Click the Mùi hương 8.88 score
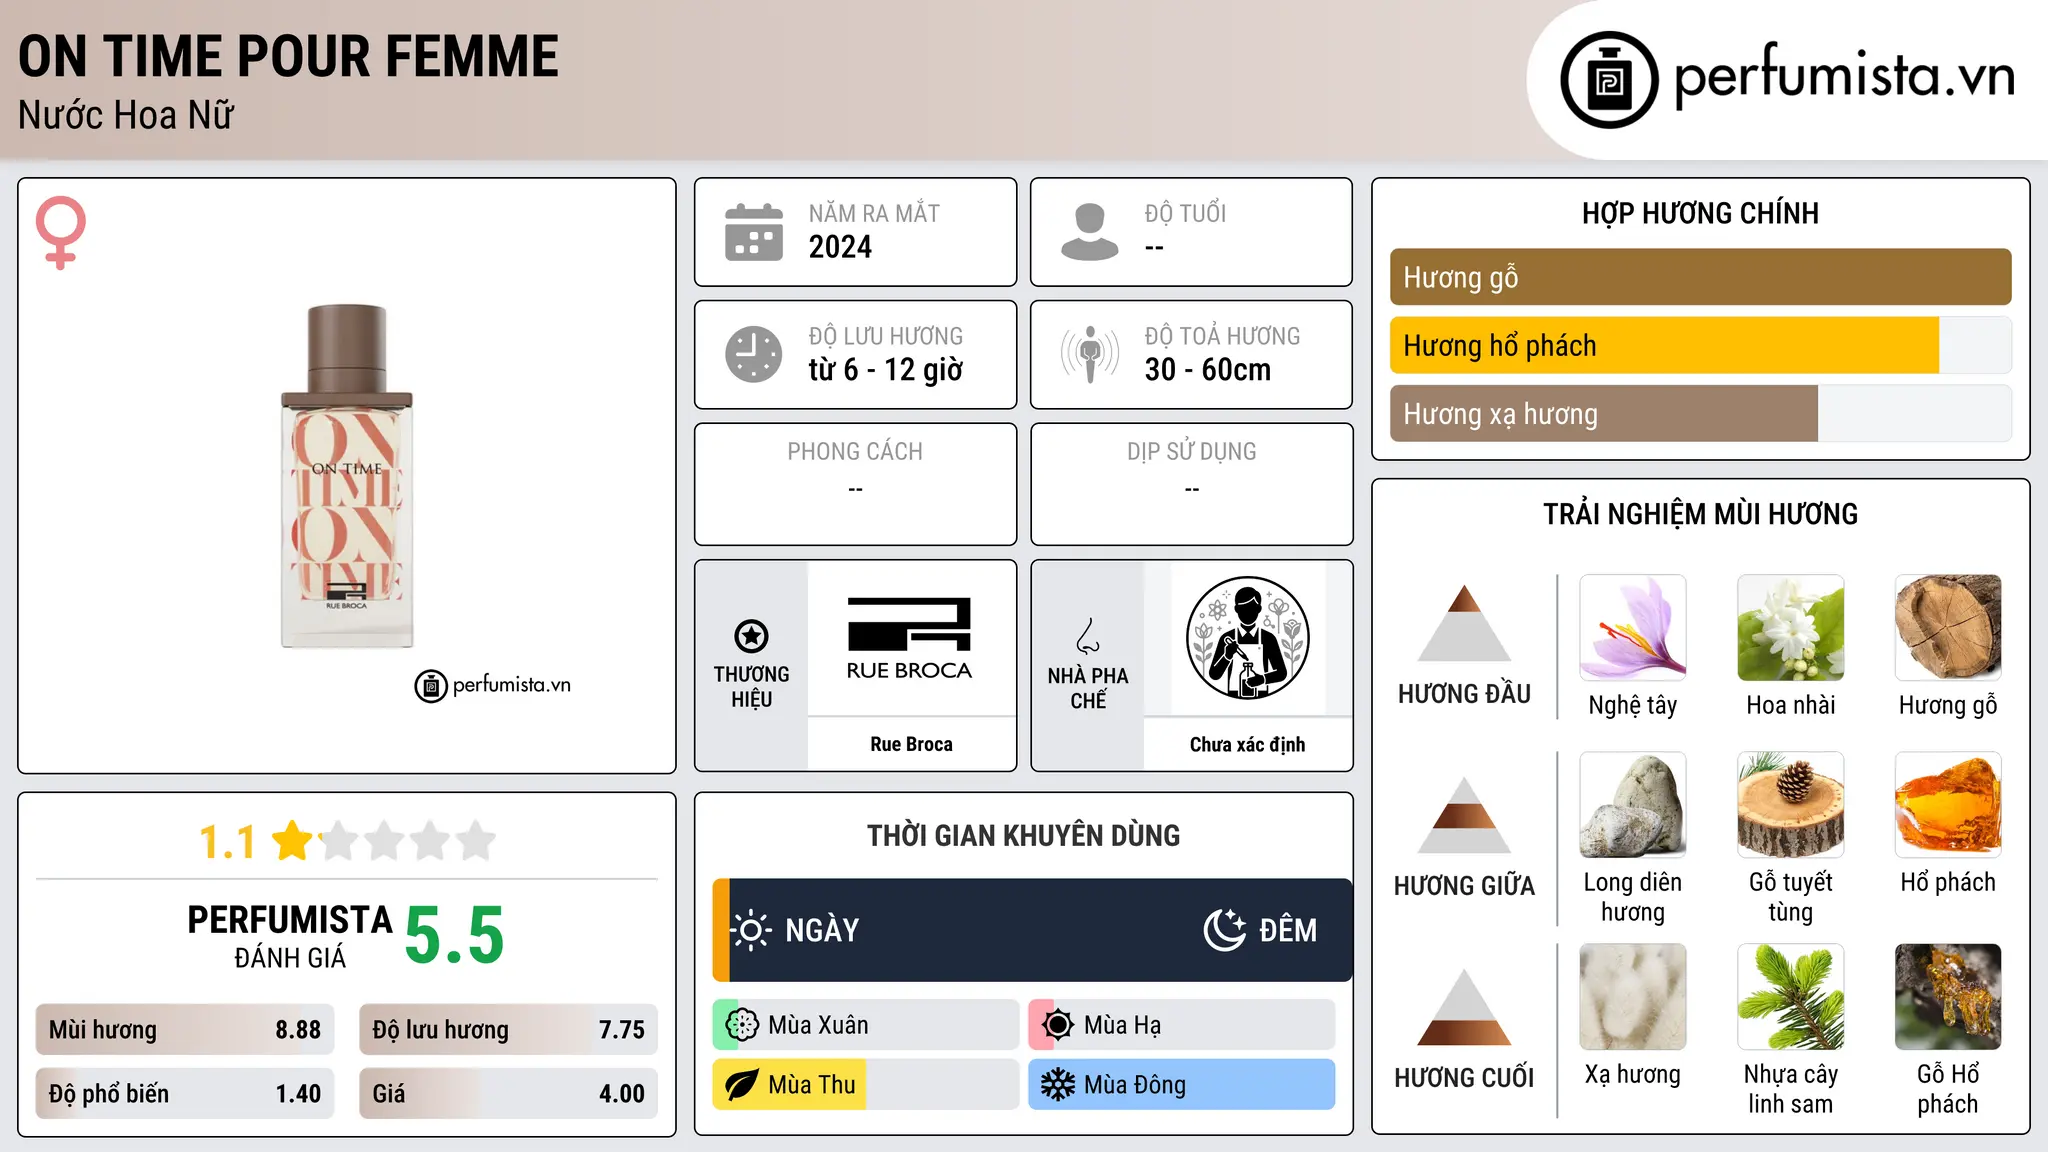Image resolution: width=2048 pixels, height=1152 pixels. 185,1030
